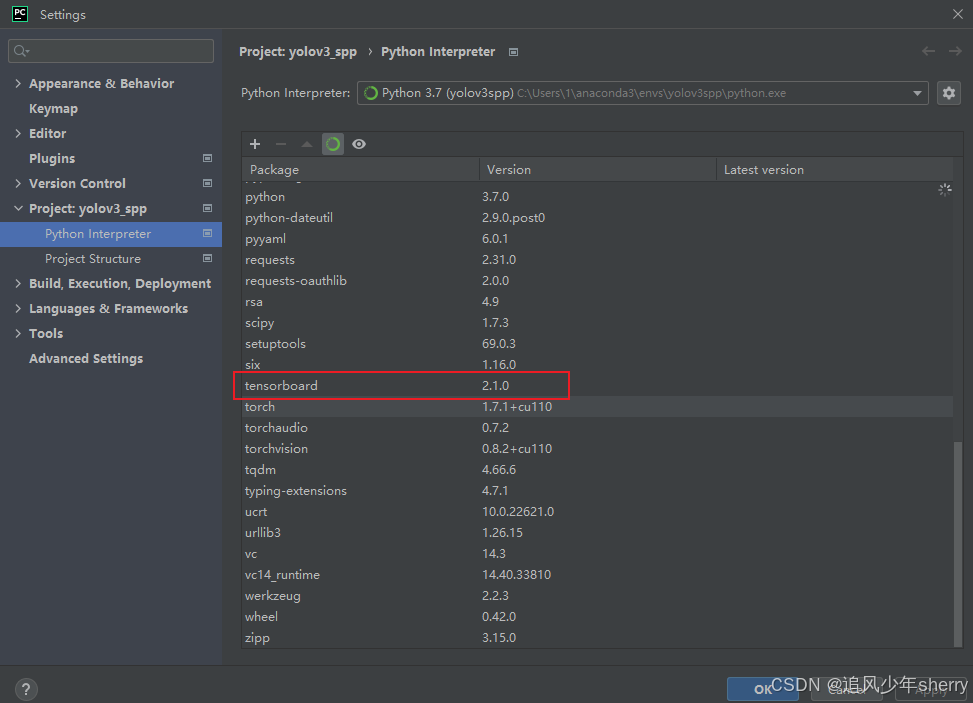Image resolution: width=973 pixels, height=703 pixels.
Task: Click the project-level icon on Project: yolov3_spp row
Action: point(207,208)
